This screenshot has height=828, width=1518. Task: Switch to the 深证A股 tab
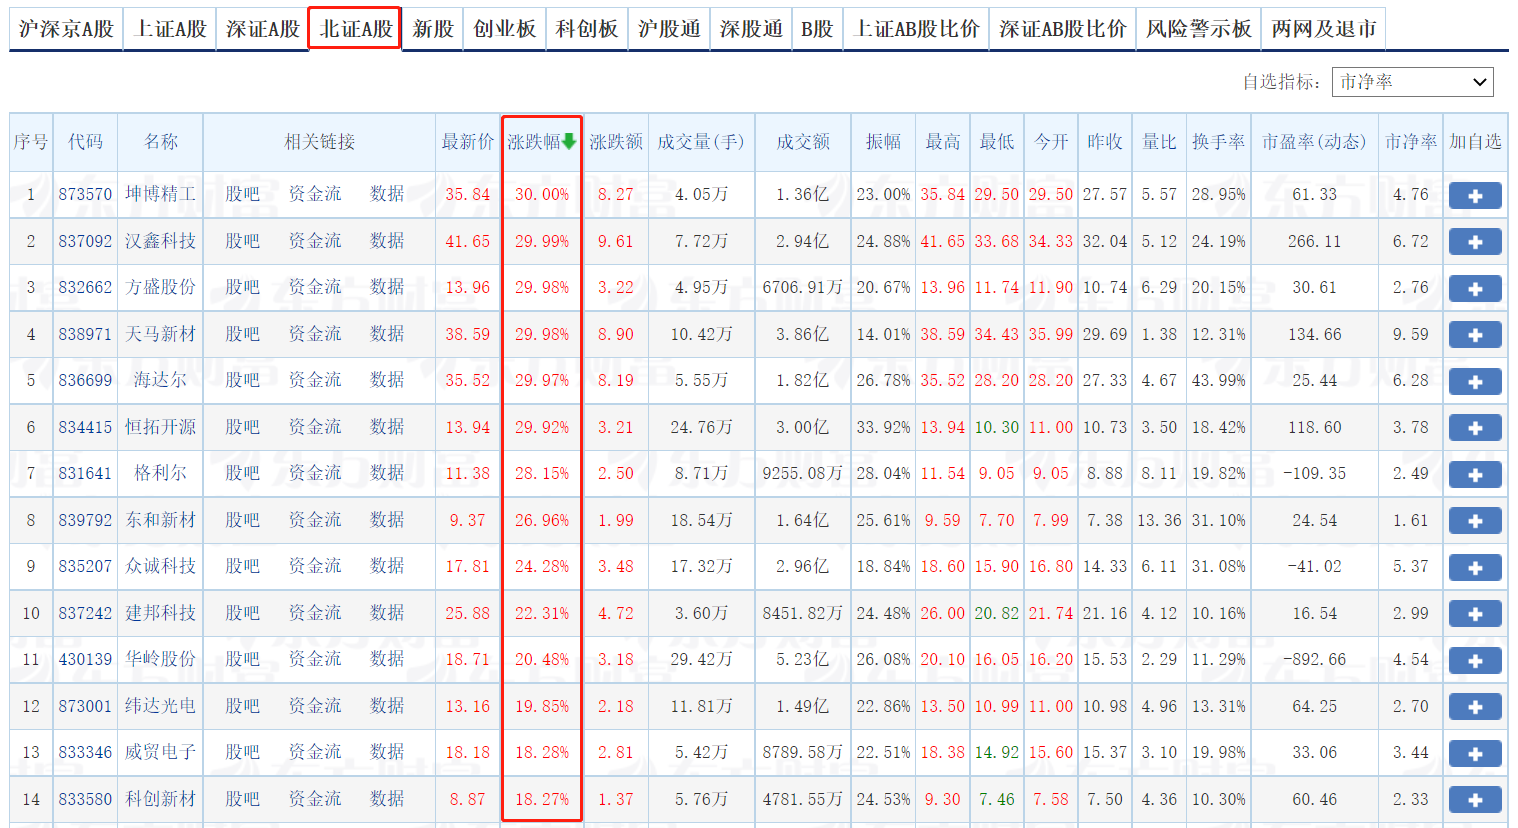pyautogui.click(x=263, y=30)
